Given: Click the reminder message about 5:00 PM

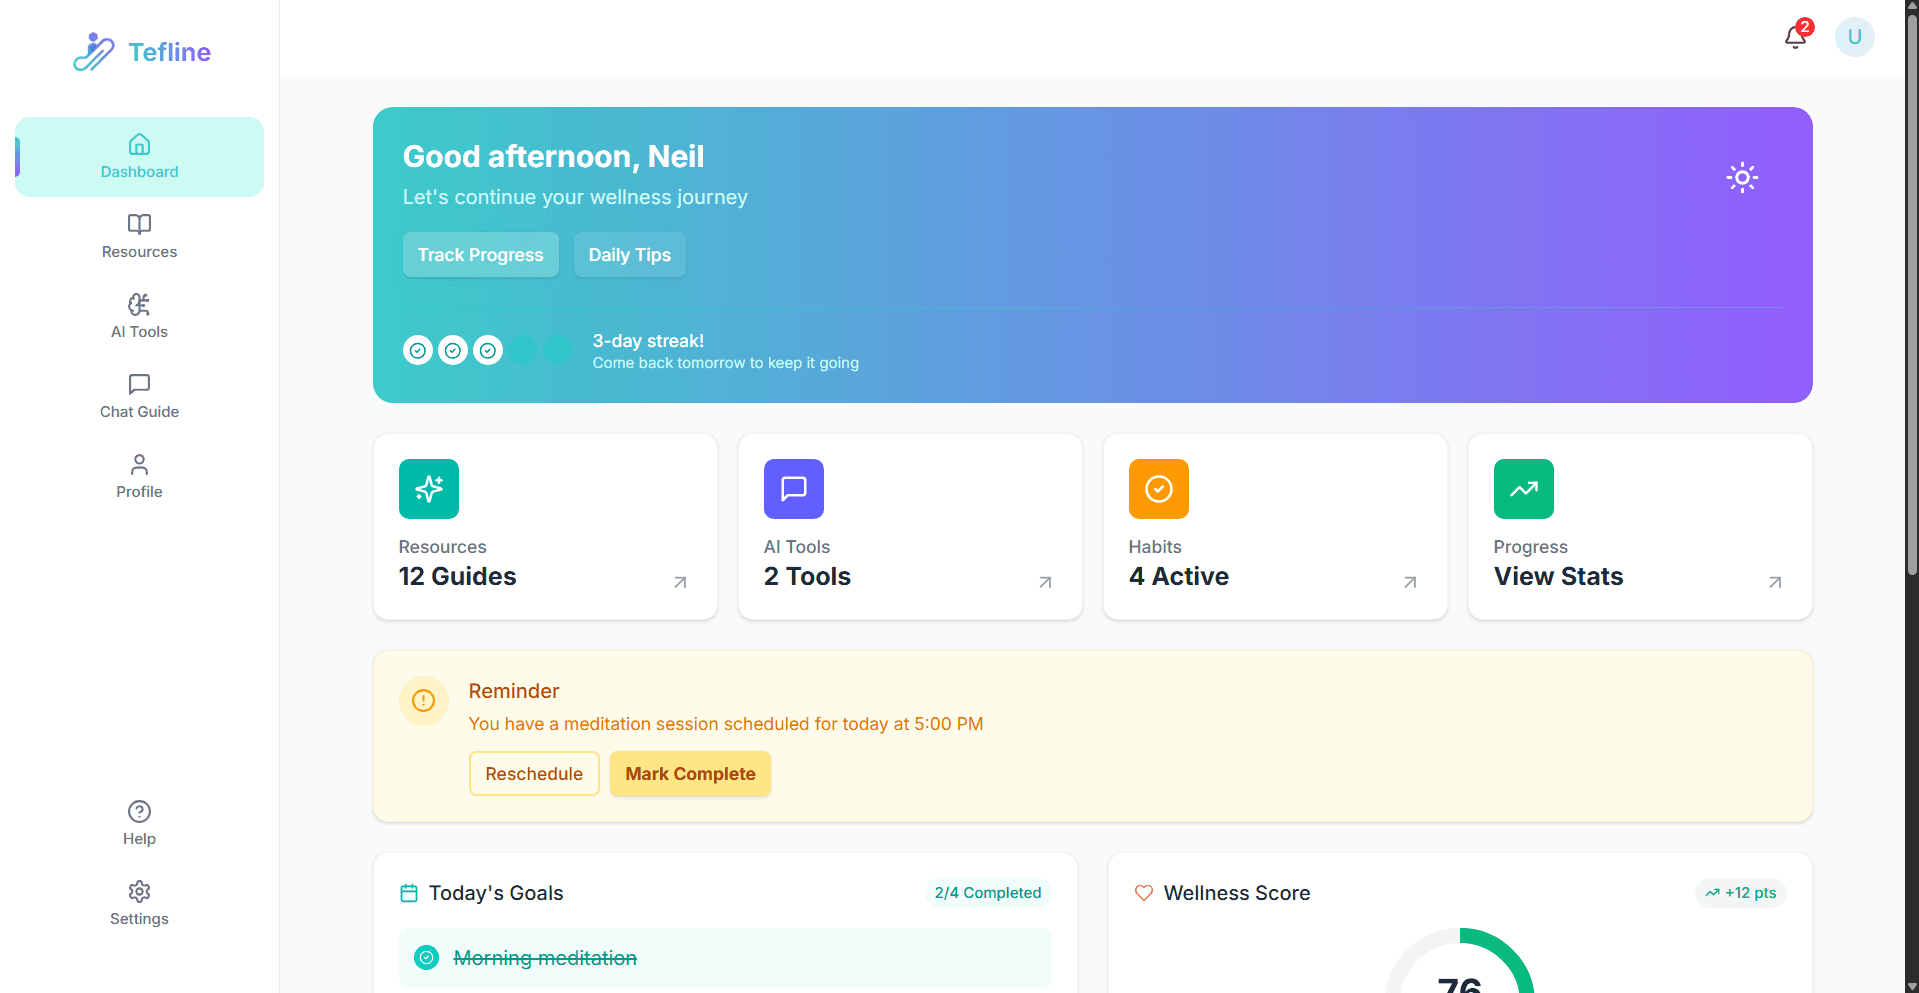Looking at the screenshot, I should click(x=726, y=724).
